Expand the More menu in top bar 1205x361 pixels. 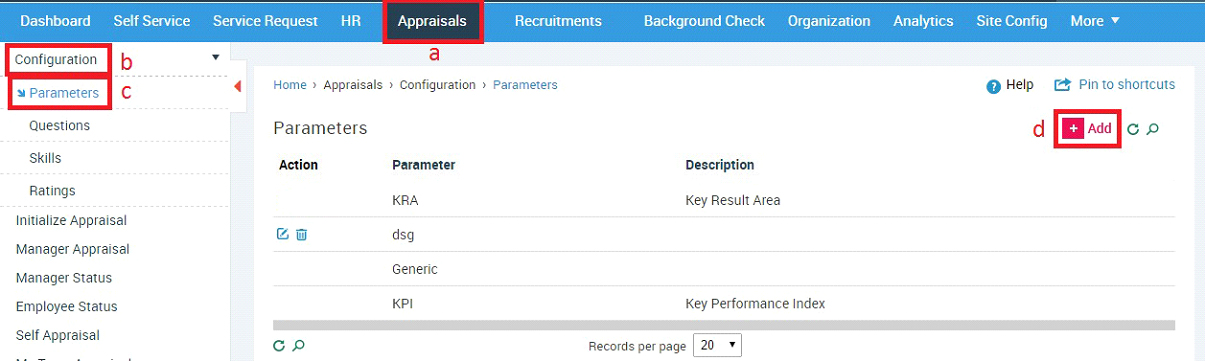(1095, 20)
